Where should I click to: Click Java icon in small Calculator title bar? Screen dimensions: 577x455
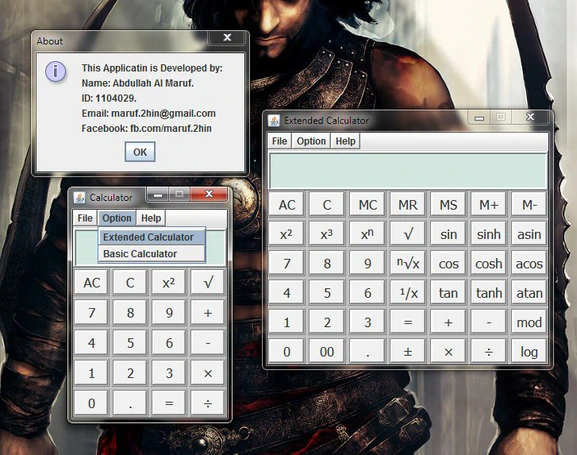[79, 197]
